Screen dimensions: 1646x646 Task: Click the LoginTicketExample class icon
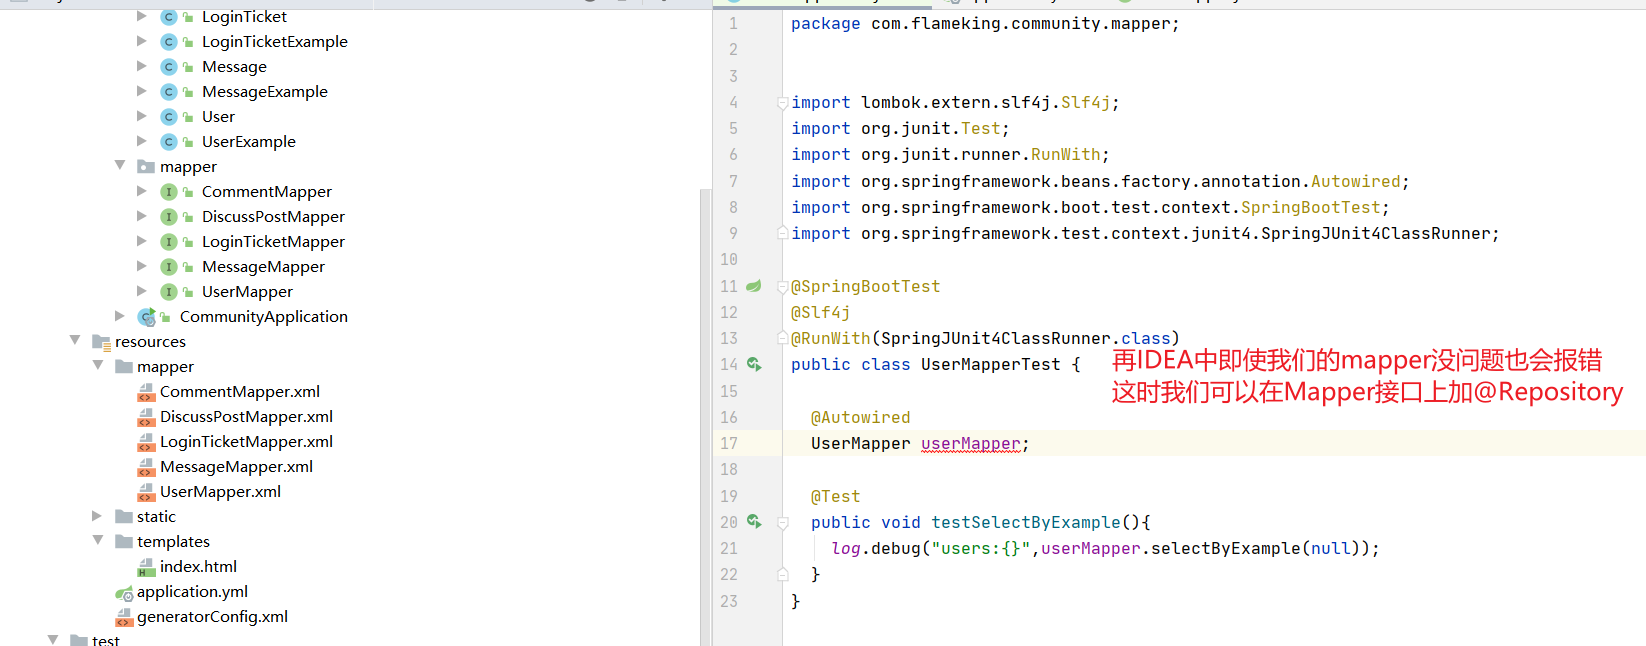pos(169,42)
